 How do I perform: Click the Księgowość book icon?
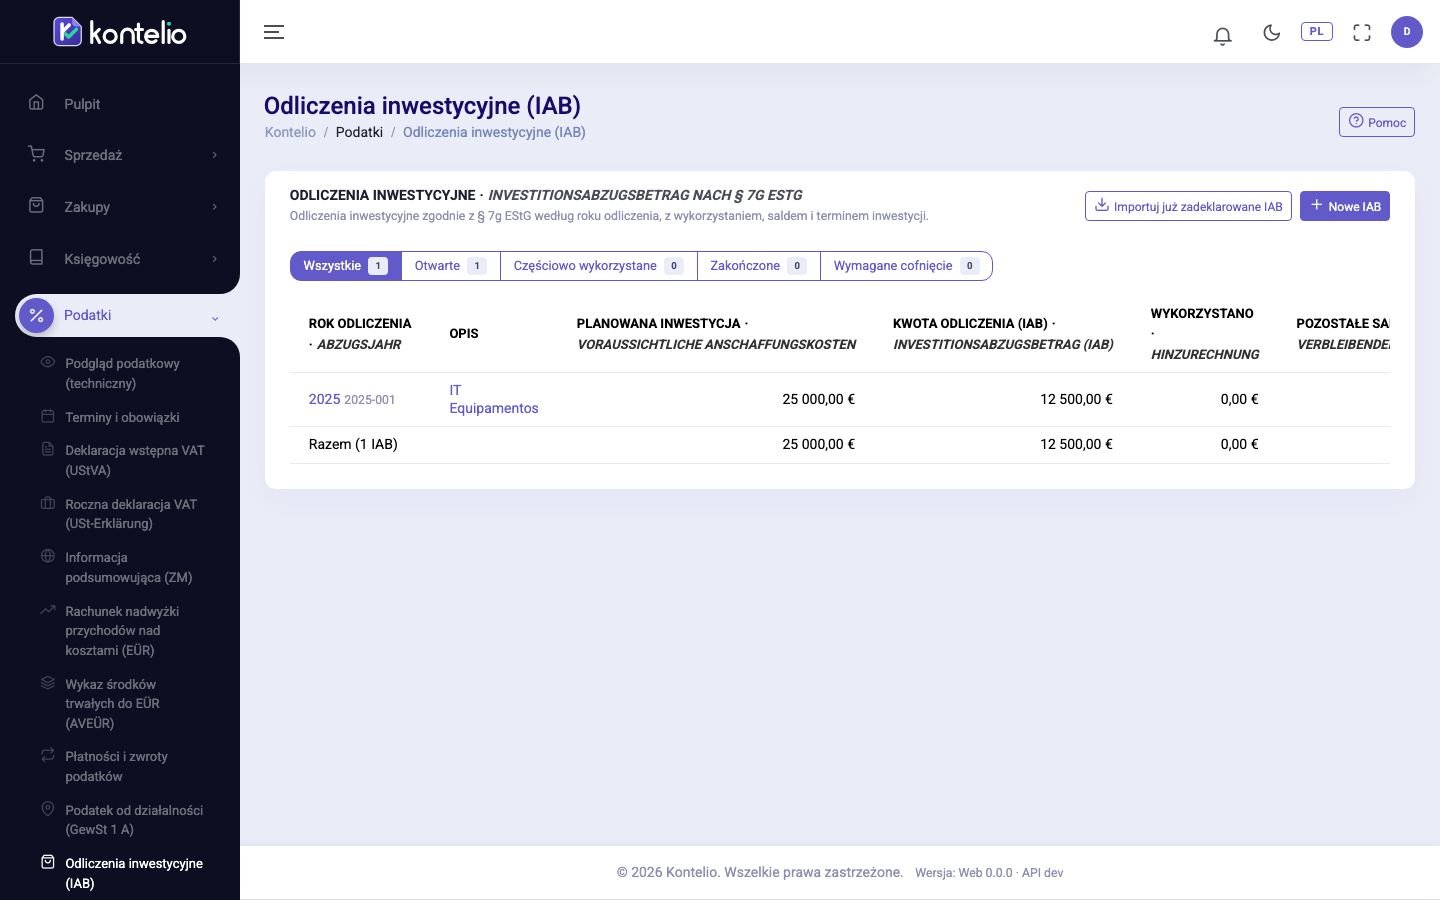(x=37, y=257)
